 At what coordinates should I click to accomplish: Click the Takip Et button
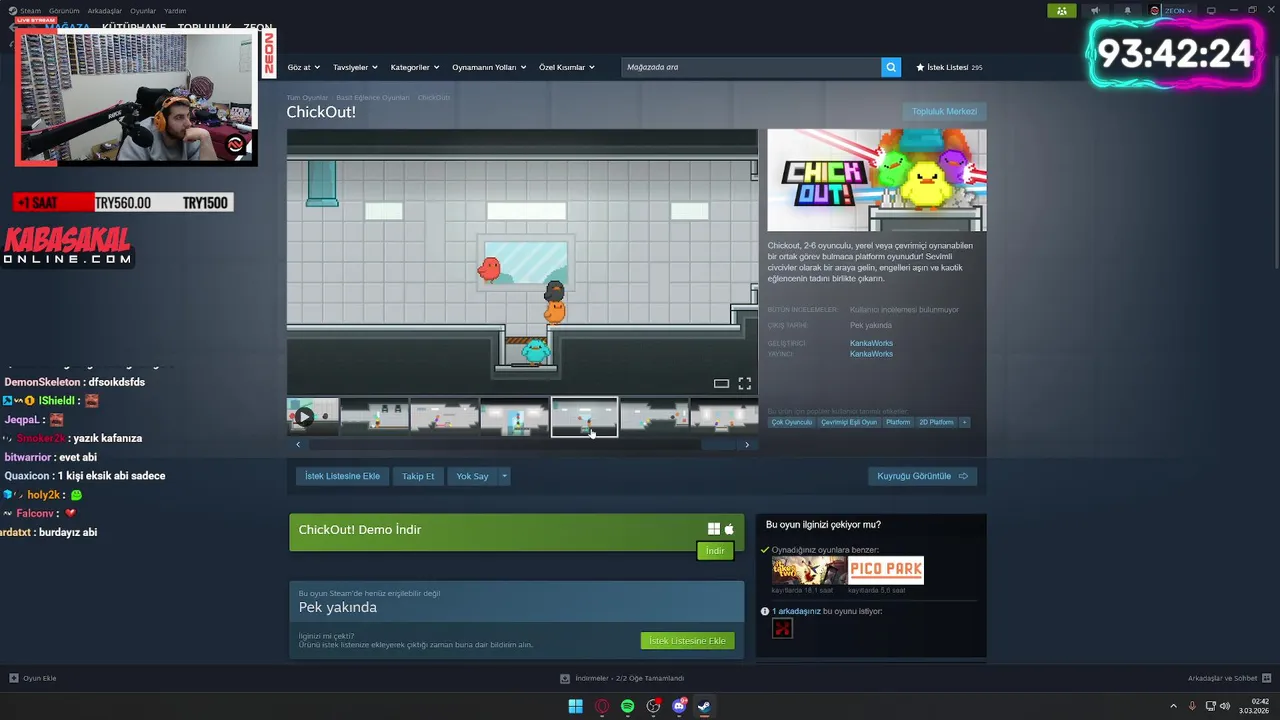click(x=418, y=476)
